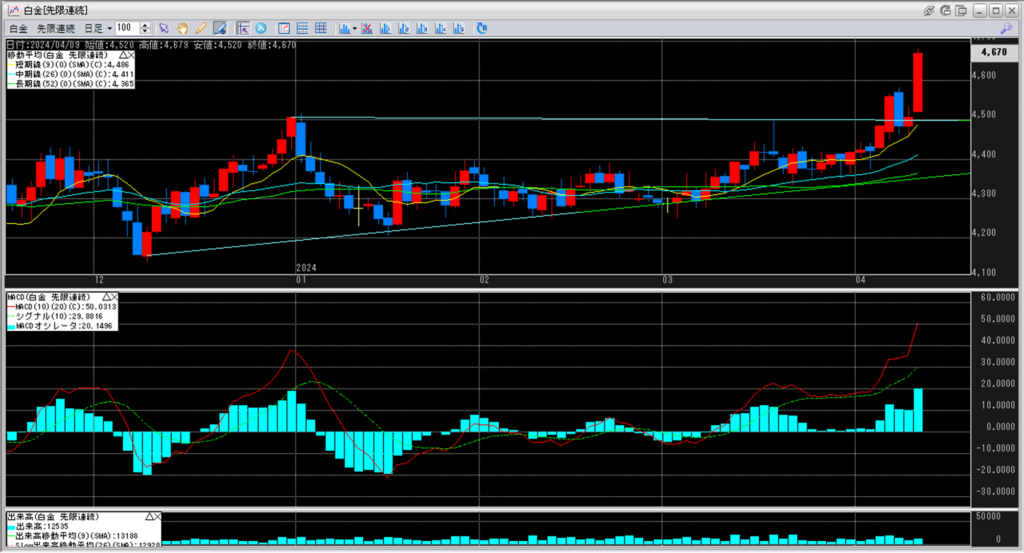Increase the bar count stepper value
1024x553 pixels.
(x=146, y=25)
